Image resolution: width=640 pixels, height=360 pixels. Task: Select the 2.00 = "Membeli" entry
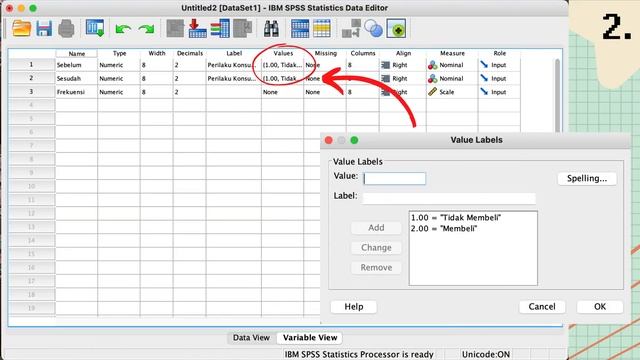[x=444, y=229]
